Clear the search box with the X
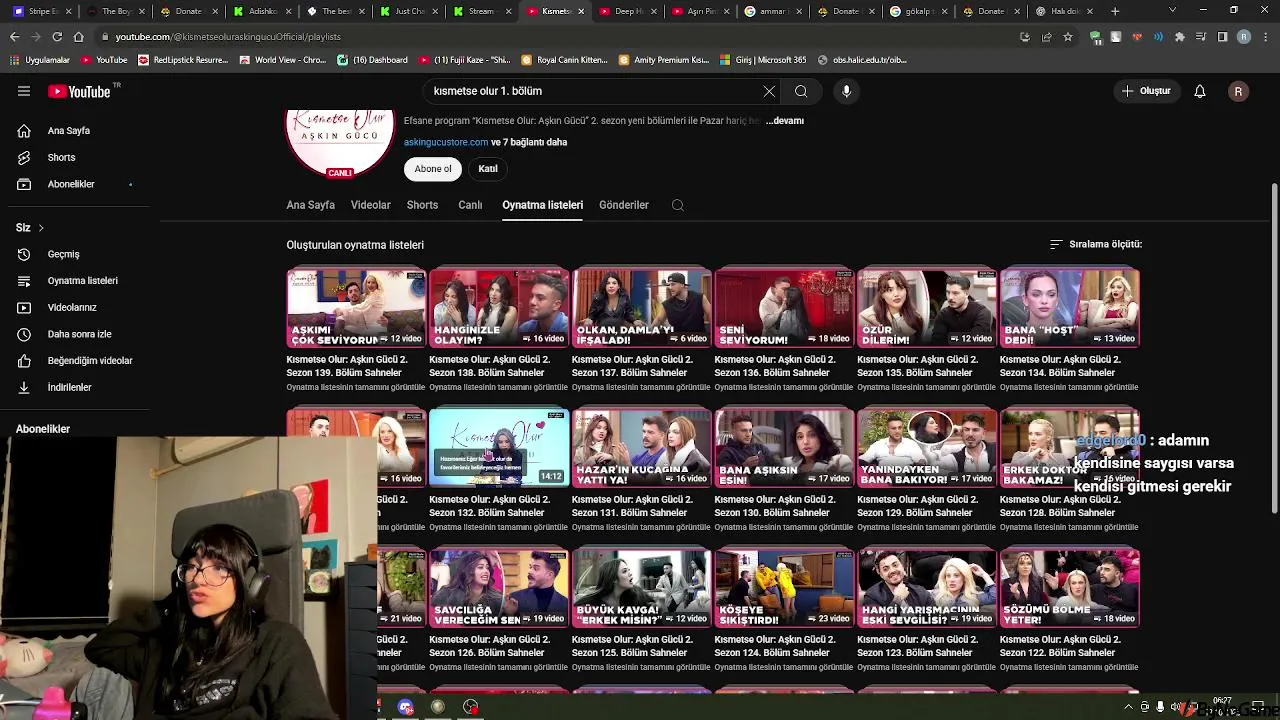 tap(769, 91)
